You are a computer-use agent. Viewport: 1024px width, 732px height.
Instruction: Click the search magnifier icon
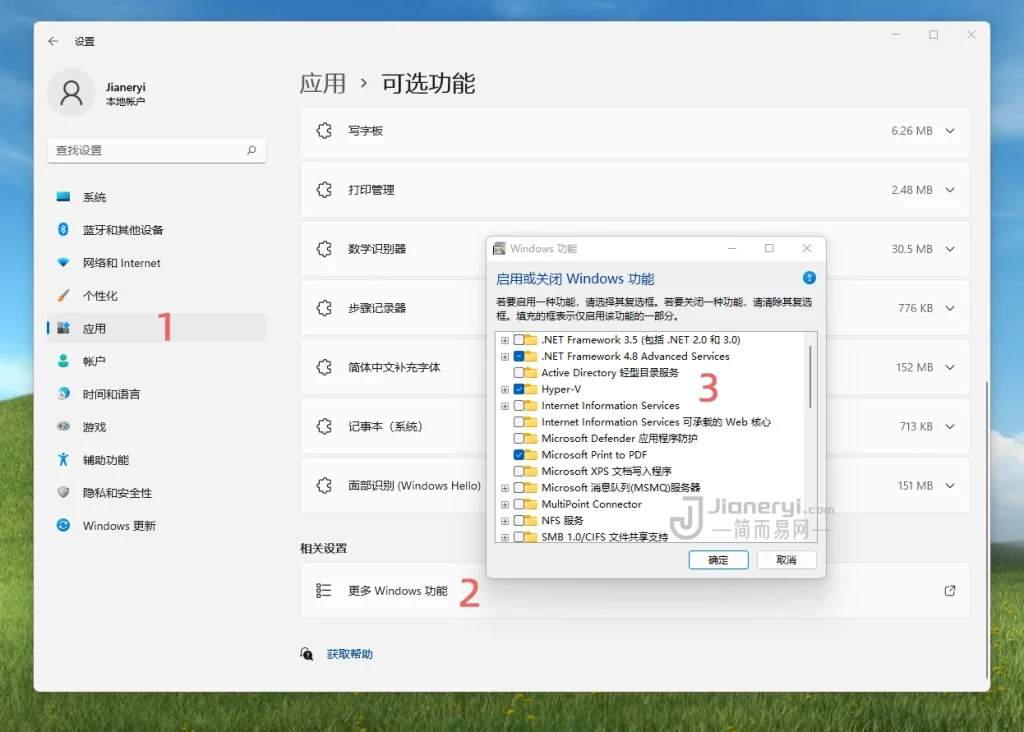click(251, 150)
